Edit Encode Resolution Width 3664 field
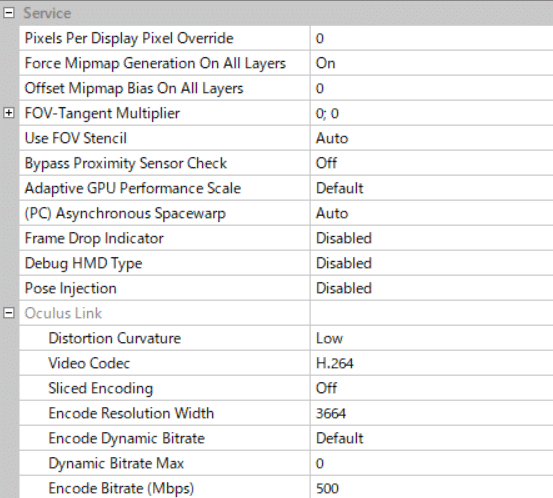This screenshot has height=498, width=553. (432, 413)
